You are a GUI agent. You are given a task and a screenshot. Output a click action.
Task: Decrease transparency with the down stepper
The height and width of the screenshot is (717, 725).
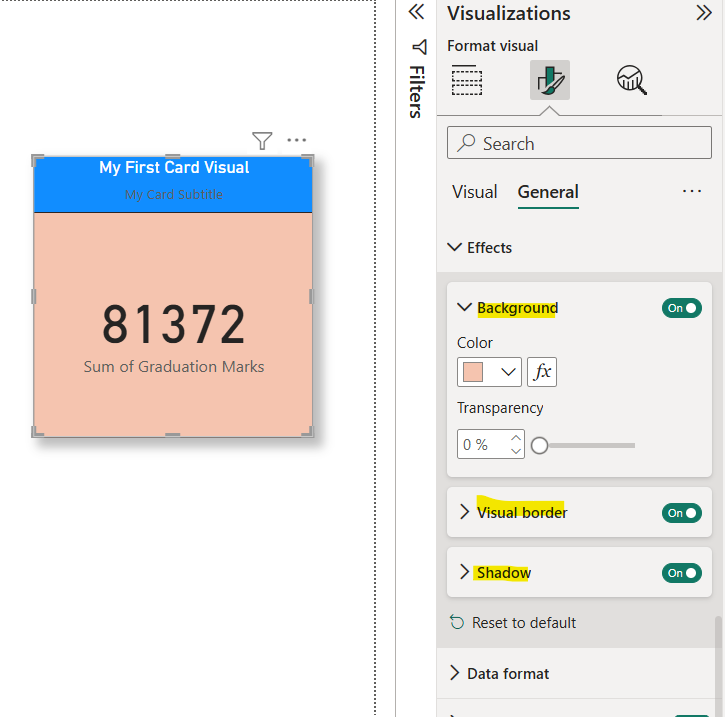click(x=516, y=451)
